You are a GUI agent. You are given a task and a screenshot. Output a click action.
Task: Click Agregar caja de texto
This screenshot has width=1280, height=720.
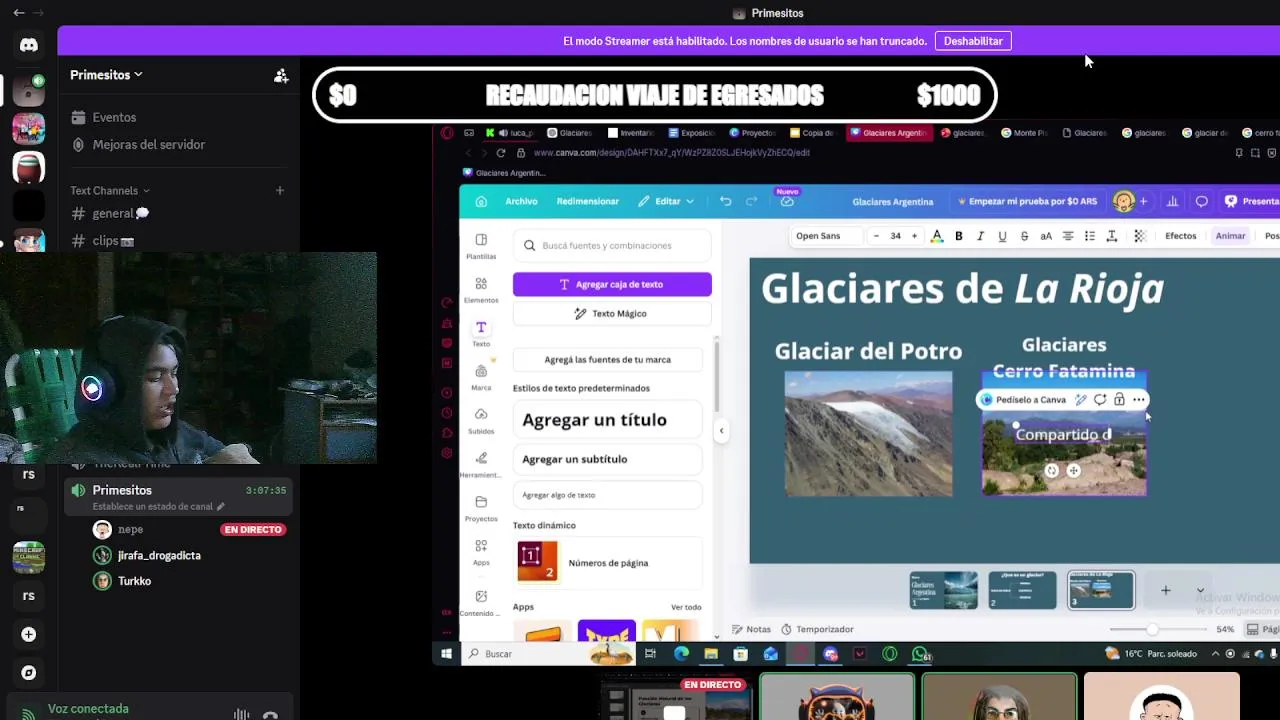[612, 284]
